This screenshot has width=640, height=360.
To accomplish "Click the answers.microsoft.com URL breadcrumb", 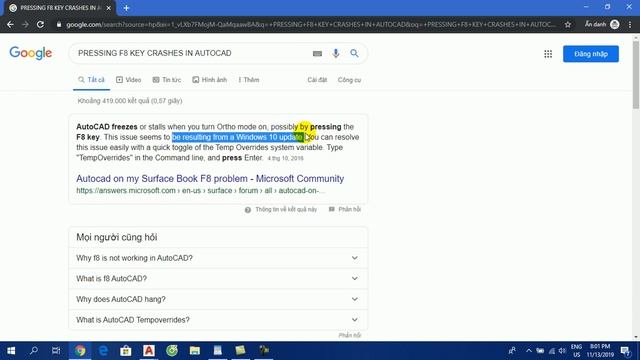I will pos(200,191).
